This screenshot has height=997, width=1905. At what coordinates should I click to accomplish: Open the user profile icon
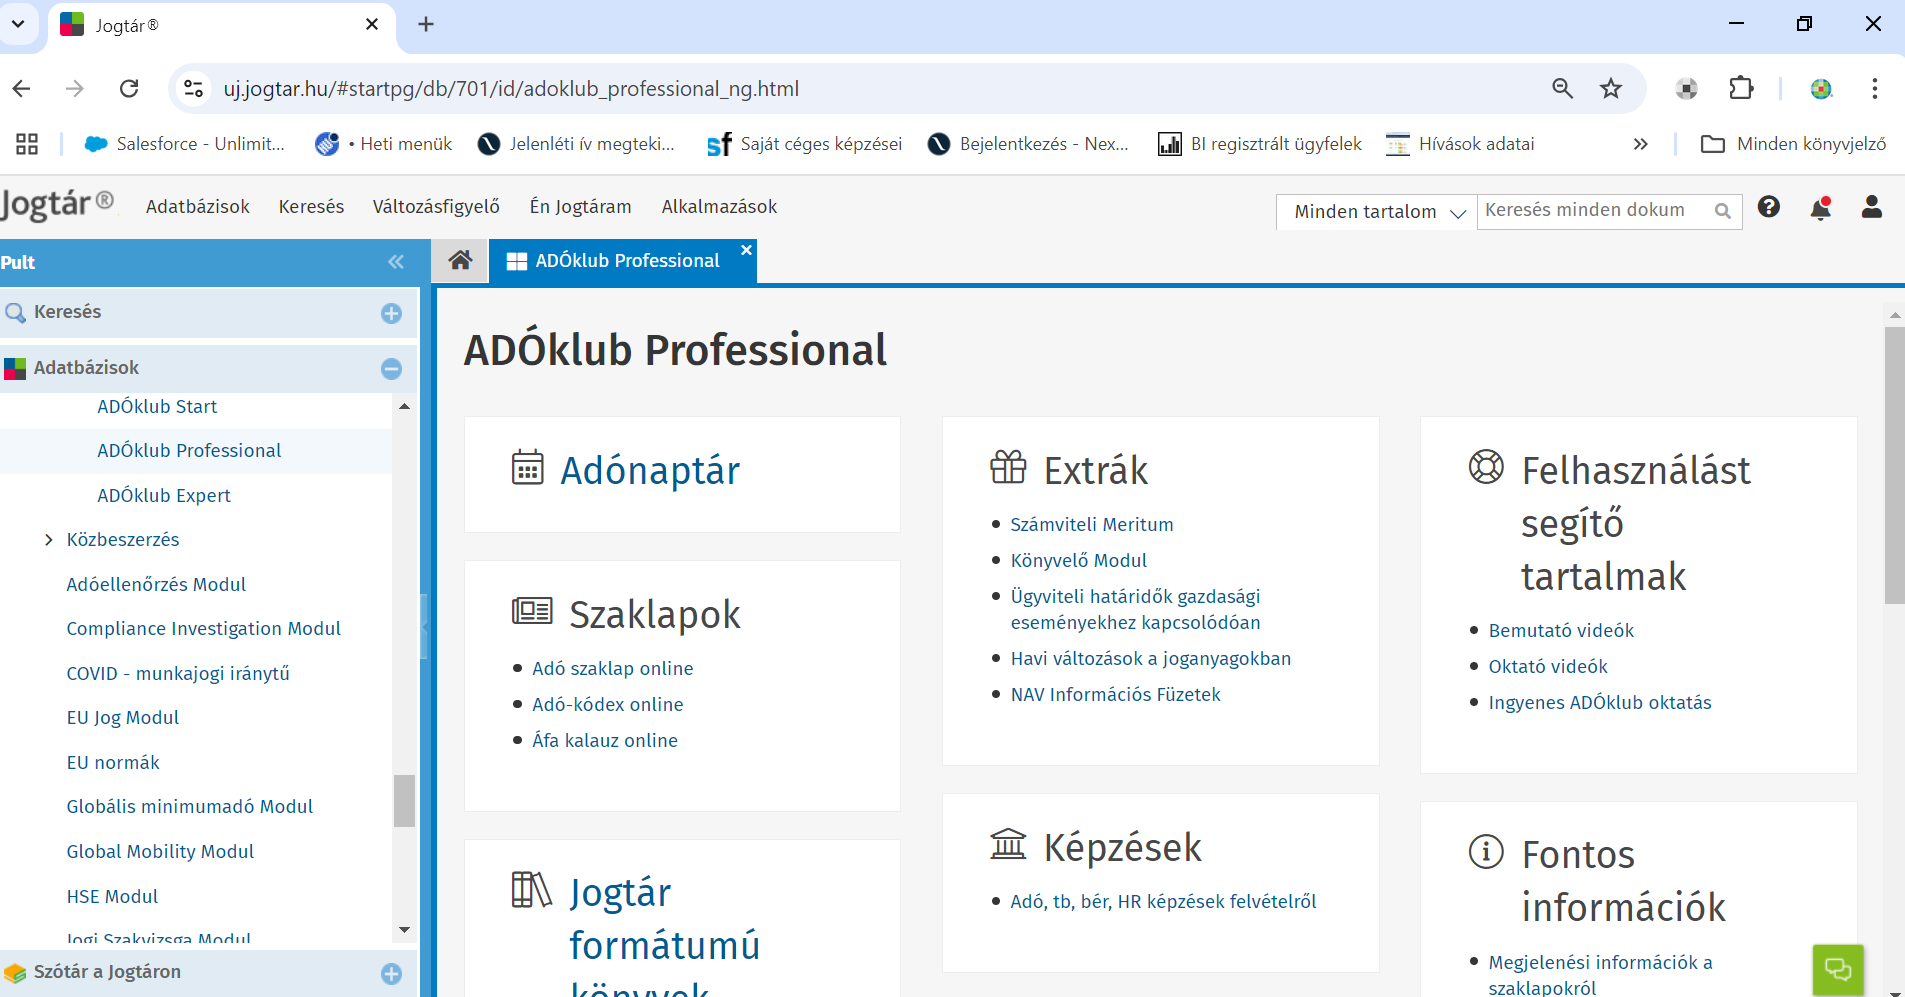click(x=1871, y=207)
